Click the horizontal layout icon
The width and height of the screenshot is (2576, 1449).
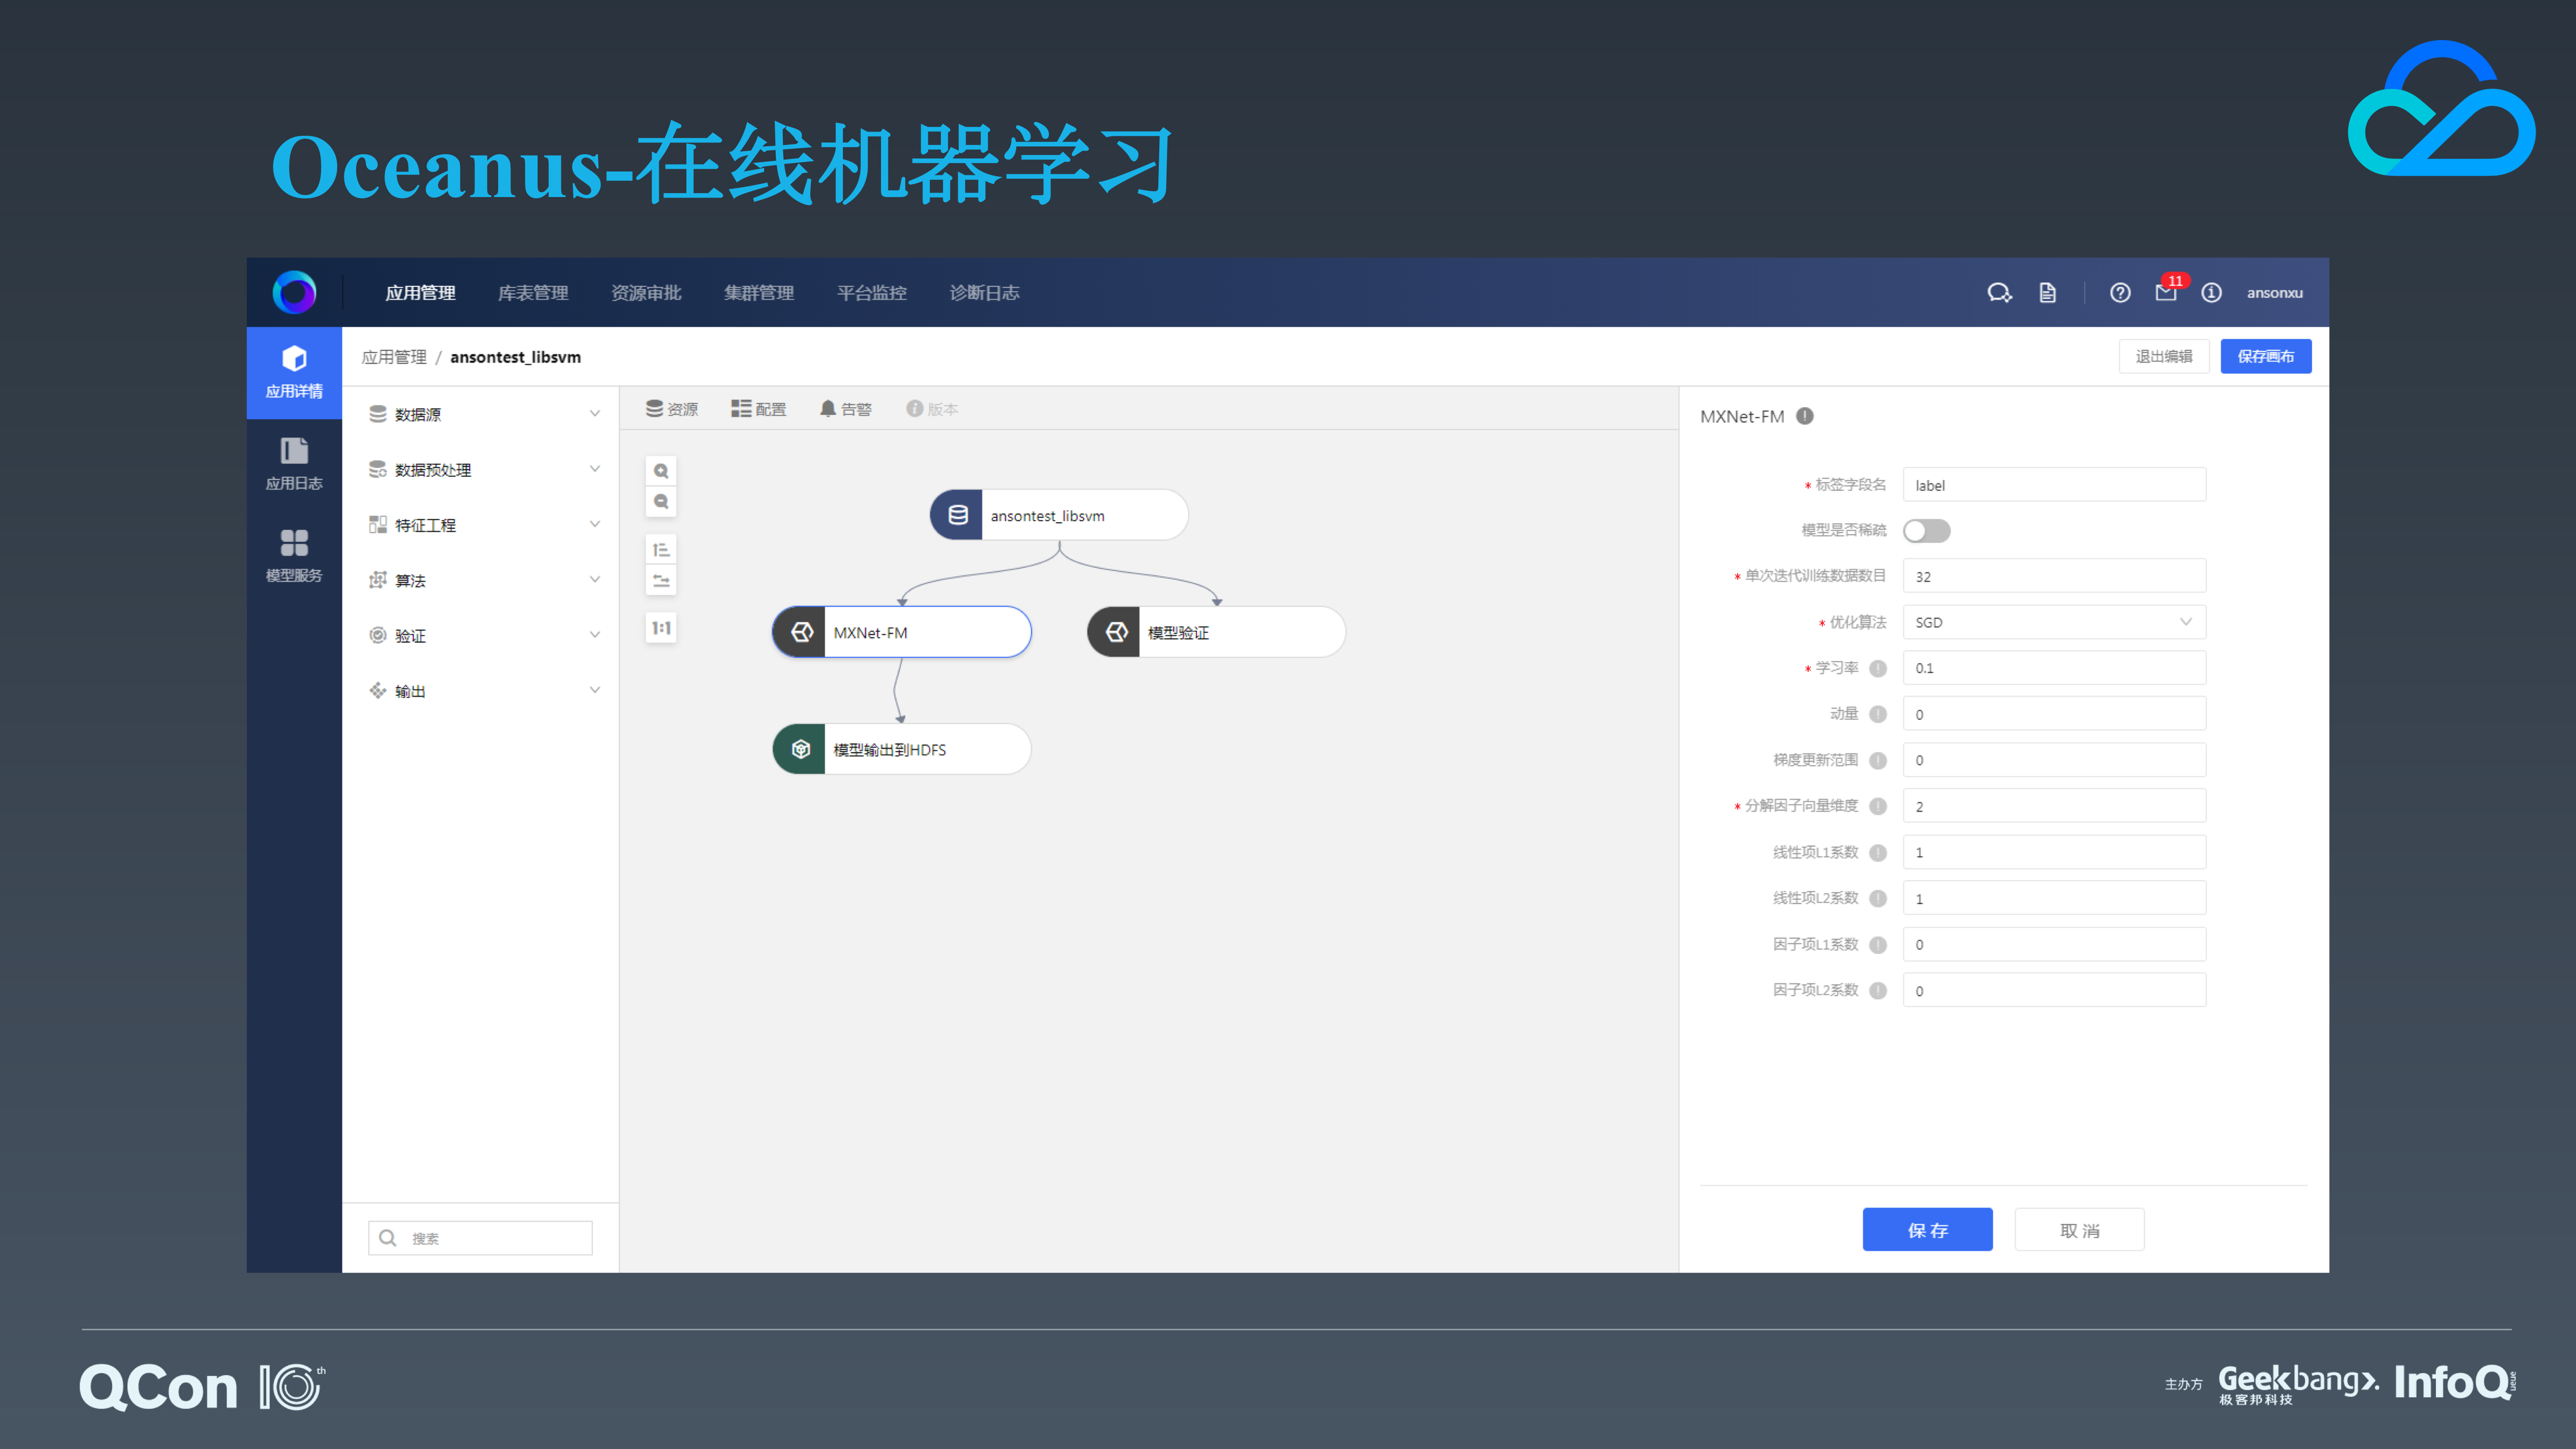point(661,581)
